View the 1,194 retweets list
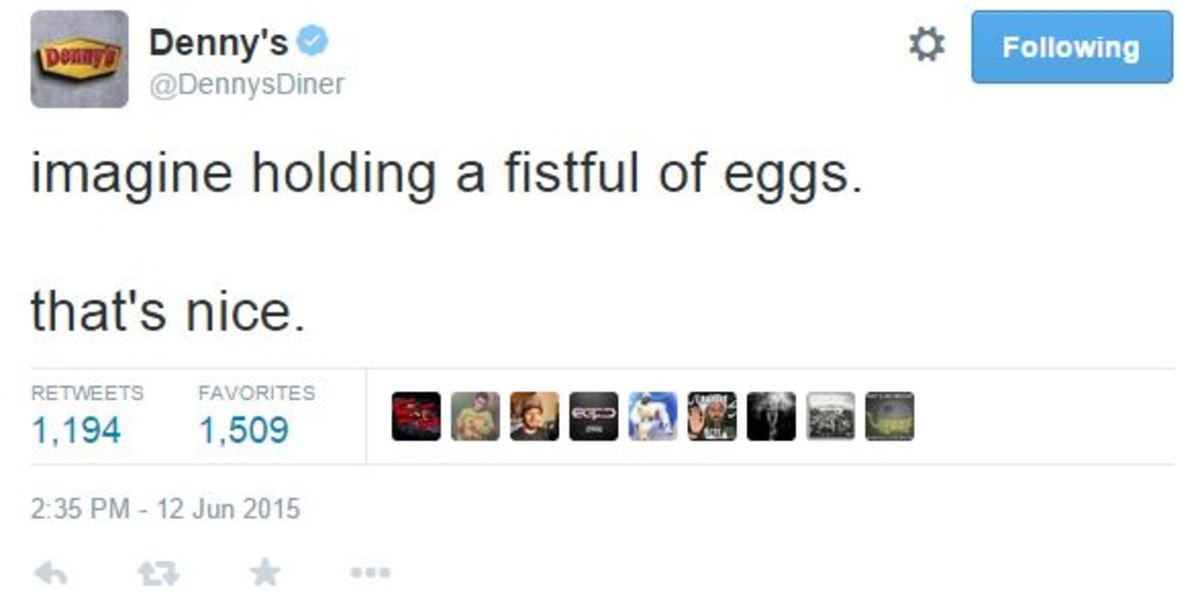 coord(76,431)
